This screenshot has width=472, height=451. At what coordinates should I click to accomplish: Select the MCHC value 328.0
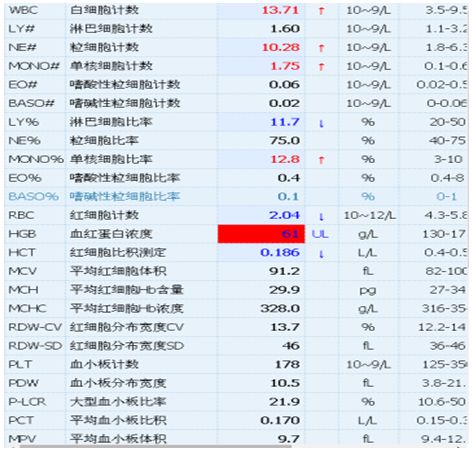pos(280,308)
